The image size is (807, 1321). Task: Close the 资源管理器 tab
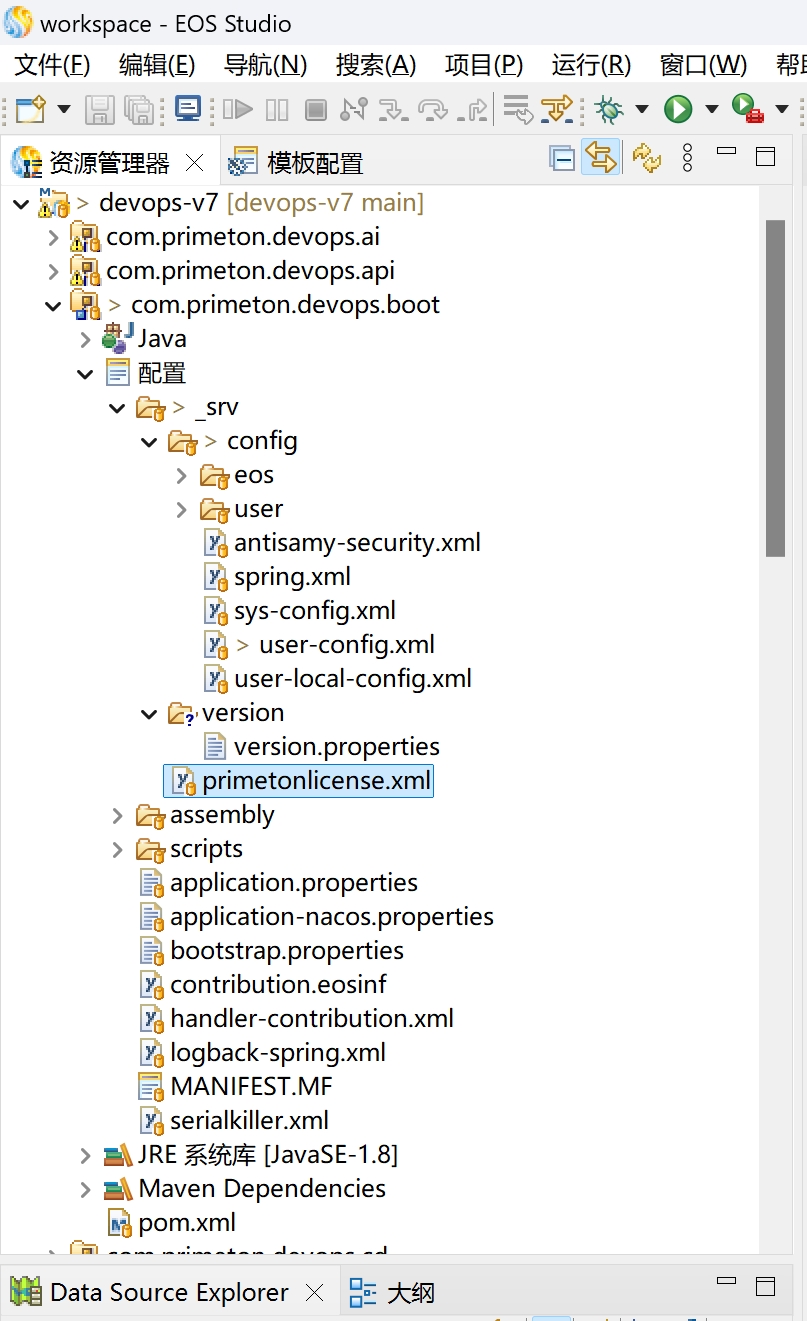(195, 162)
